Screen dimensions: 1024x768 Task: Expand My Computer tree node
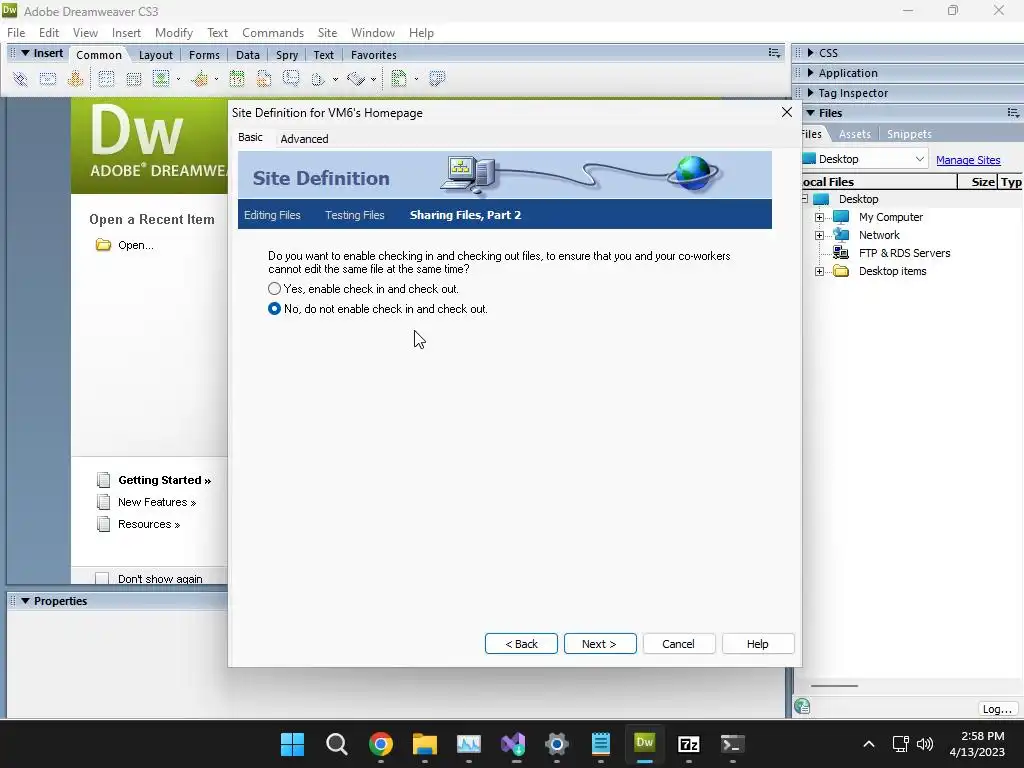tap(819, 217)
